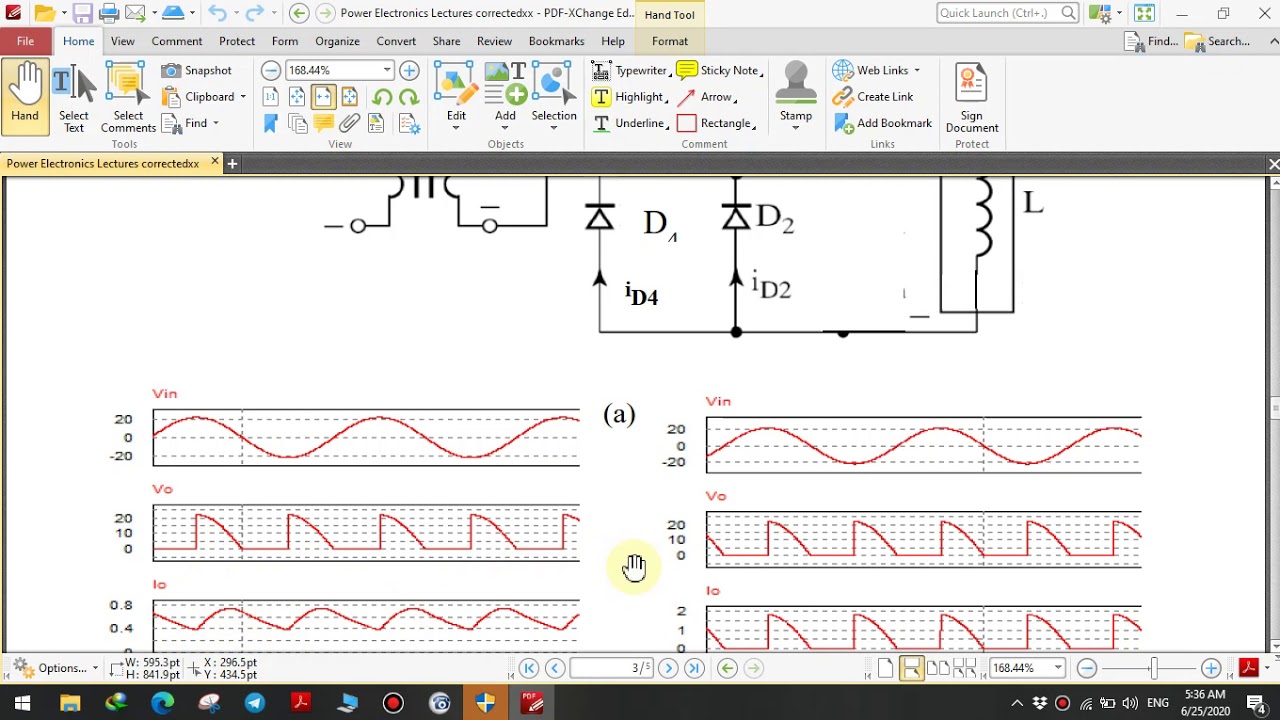This screenshot has width=1280, height=720.
Task: Activate the Select Comments tool
Action: coord(128,97)
